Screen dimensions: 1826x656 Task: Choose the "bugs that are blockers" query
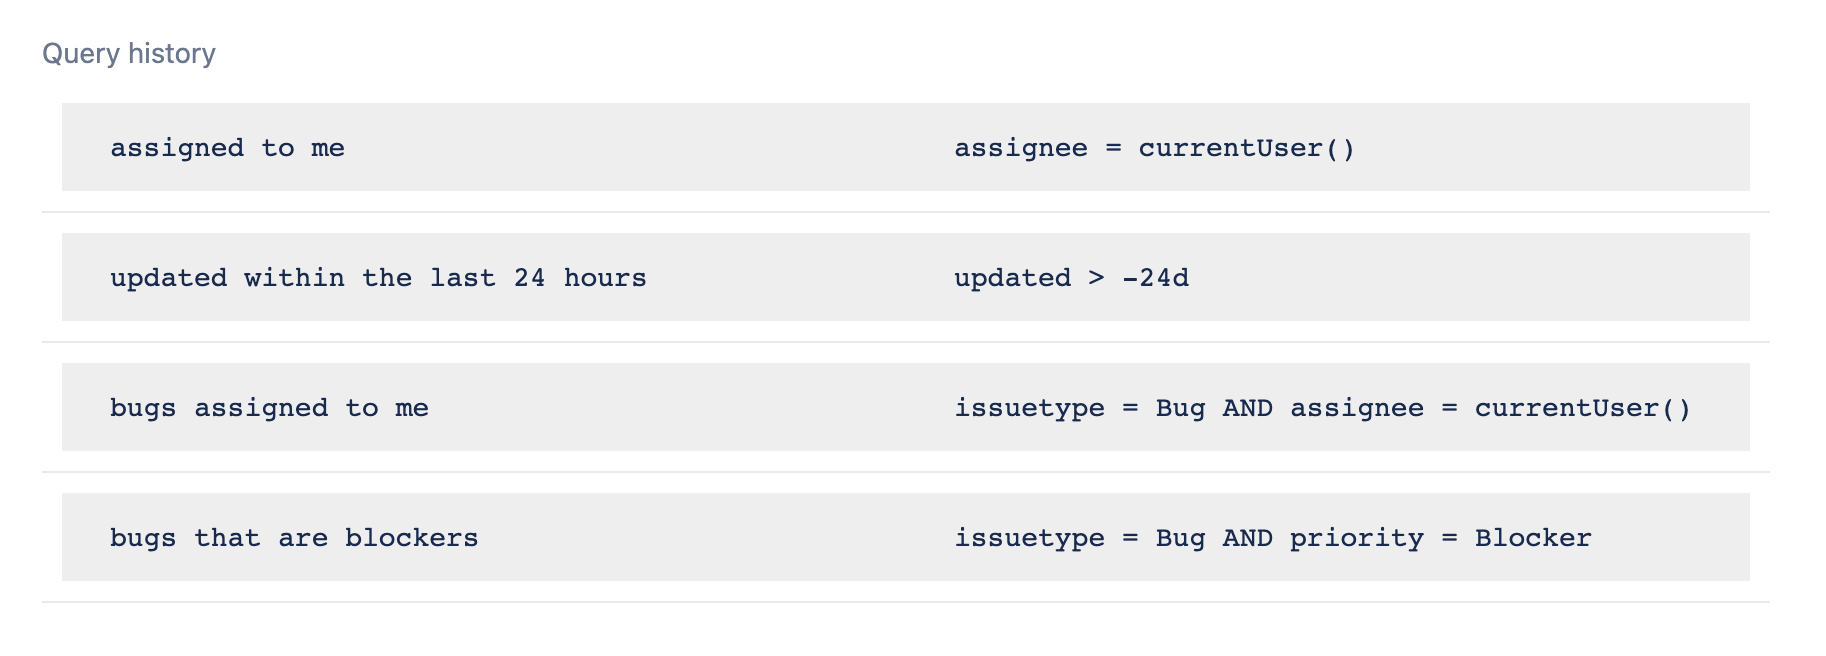pos(294,538)
